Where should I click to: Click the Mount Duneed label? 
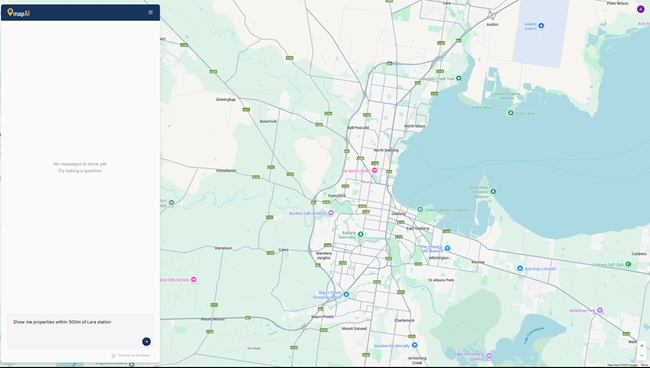354,329
